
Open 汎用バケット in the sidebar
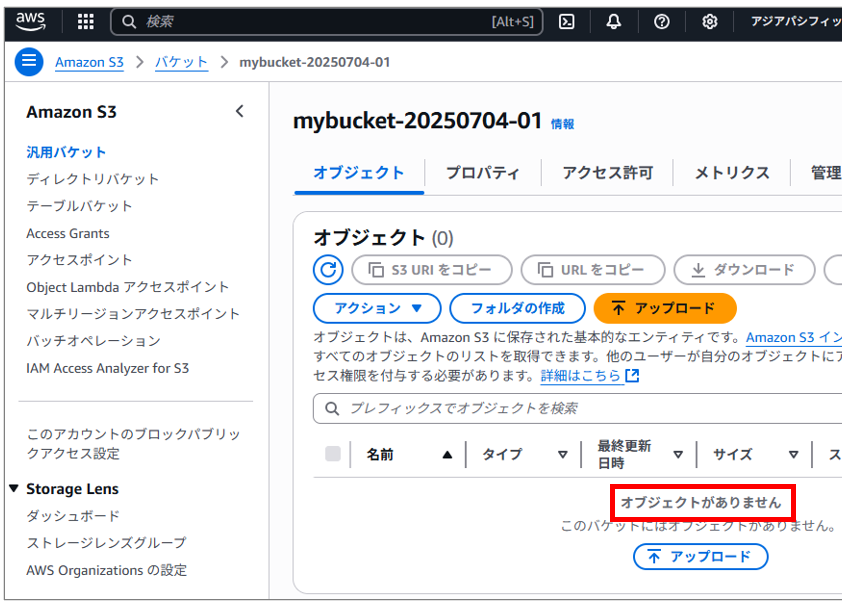[66, 152]
